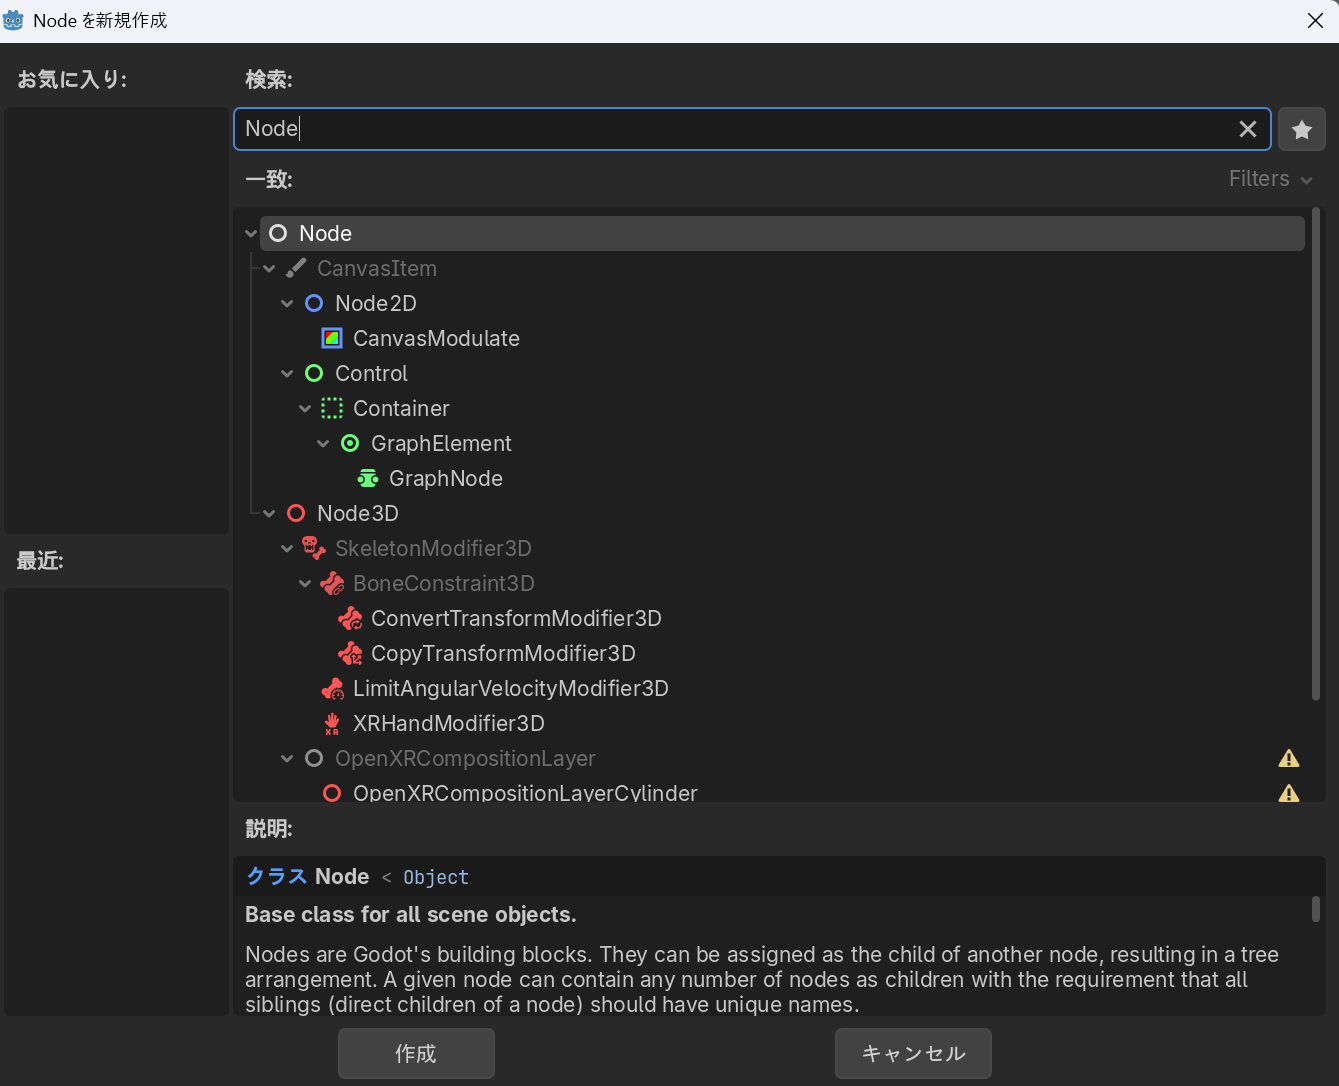Screen dimensions: 1339x1086
Task: Click the OpenXRCompositionLayer gray circle icon
Action: [314, 758]
